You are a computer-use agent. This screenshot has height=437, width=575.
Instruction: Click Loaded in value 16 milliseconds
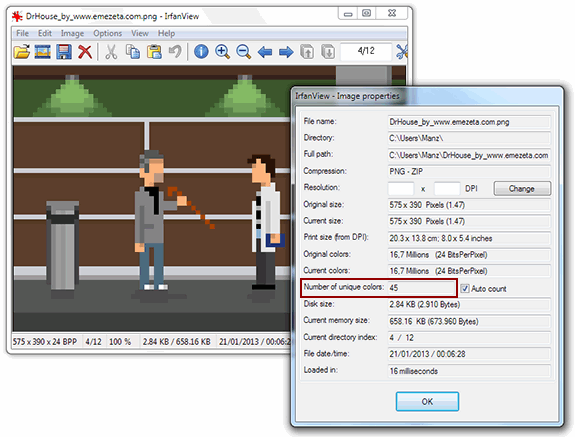pos(469,371)
